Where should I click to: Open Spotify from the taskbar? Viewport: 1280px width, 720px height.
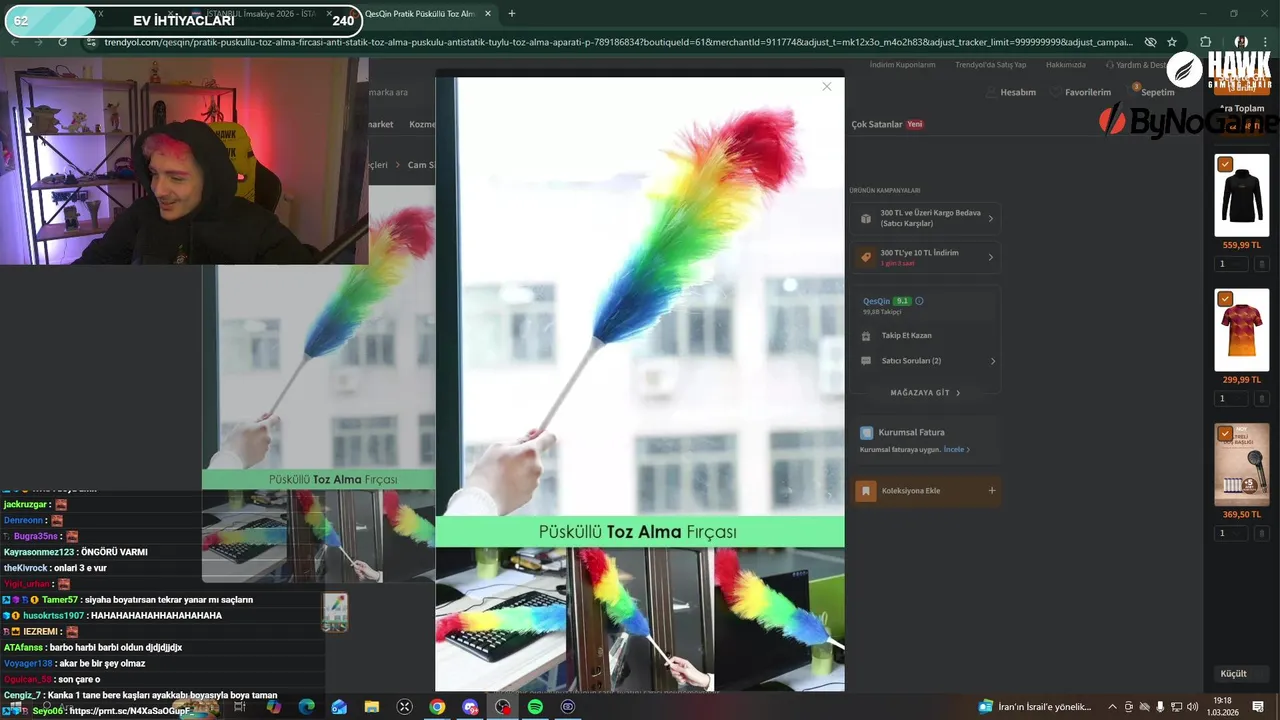coord(535,707)
